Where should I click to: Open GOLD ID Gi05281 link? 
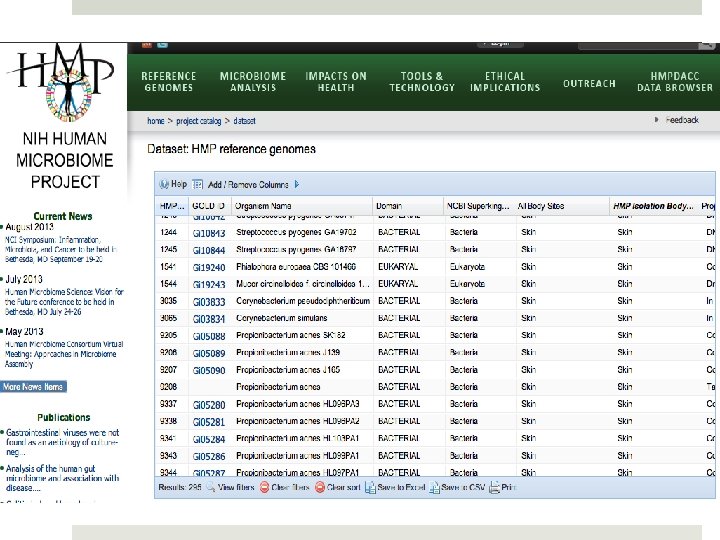(x=209, y=422)
